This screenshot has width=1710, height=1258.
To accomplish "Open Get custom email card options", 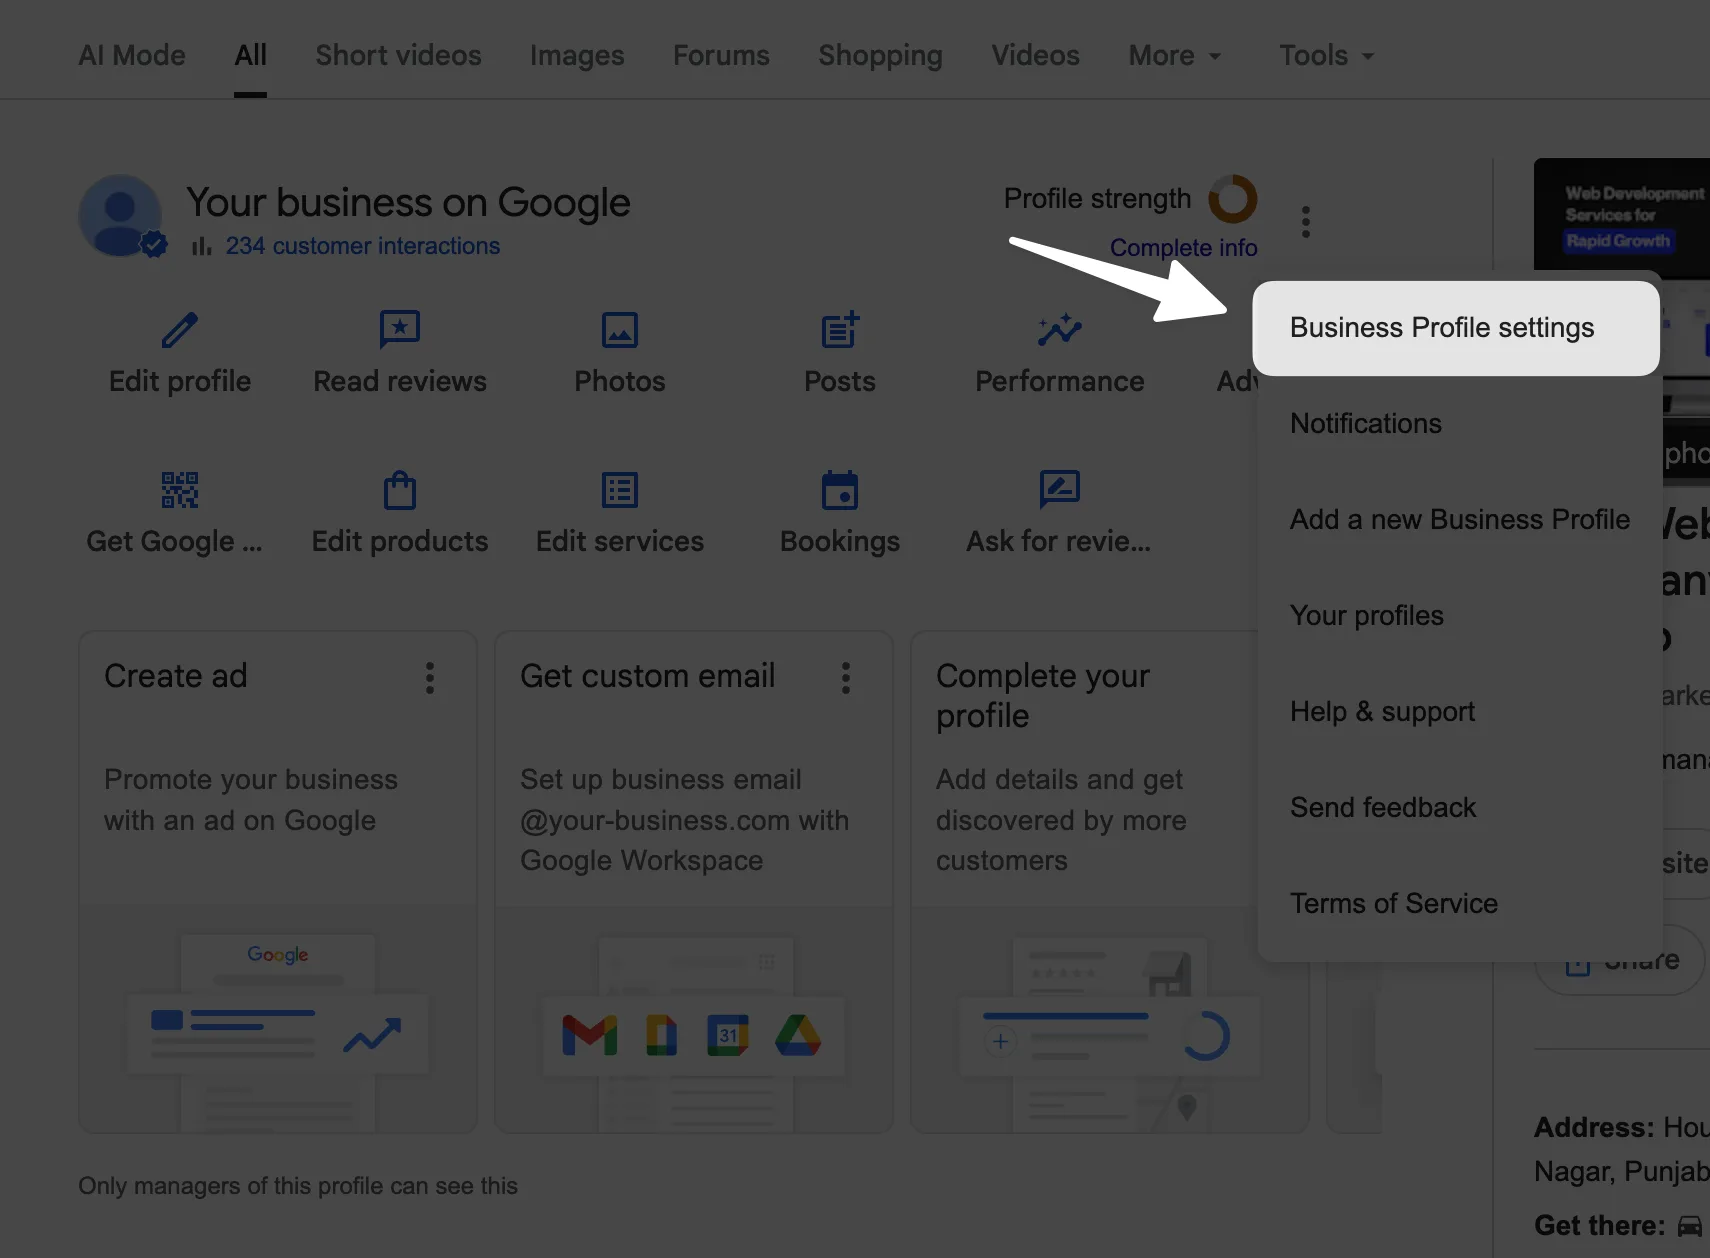I will click(x=846, y=678).
